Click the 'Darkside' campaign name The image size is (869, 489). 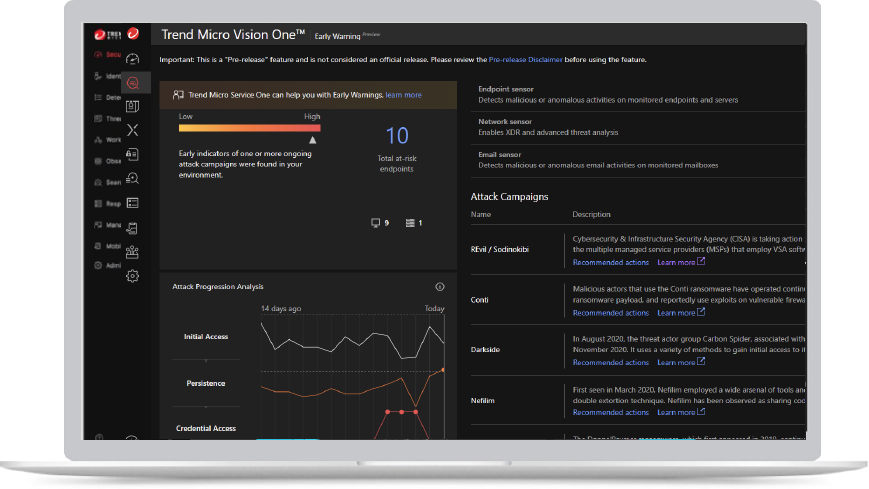pos(485,350)
